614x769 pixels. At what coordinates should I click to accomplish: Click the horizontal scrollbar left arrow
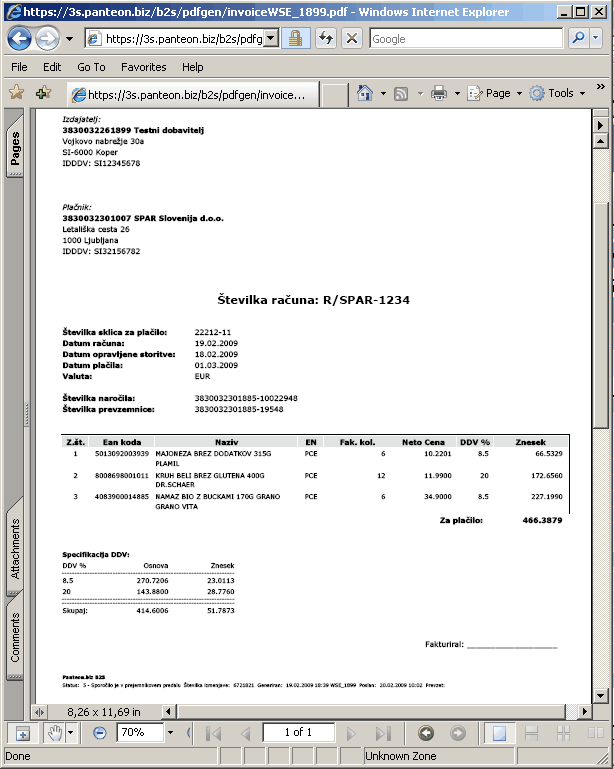[x=169, y=711]
